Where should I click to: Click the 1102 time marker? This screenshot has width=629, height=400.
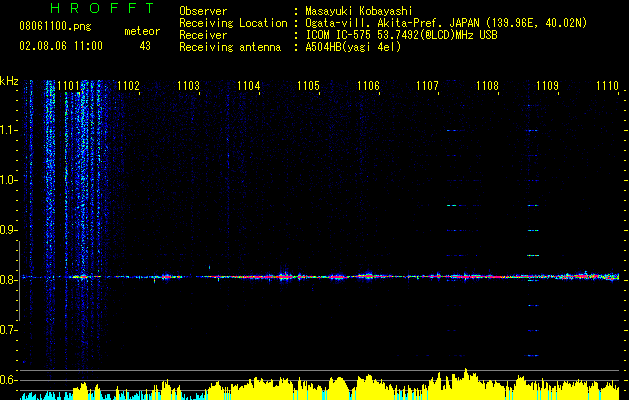pos(128,86)
